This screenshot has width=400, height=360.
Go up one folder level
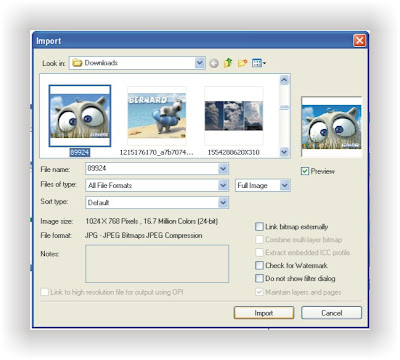(x=228, y=63)
